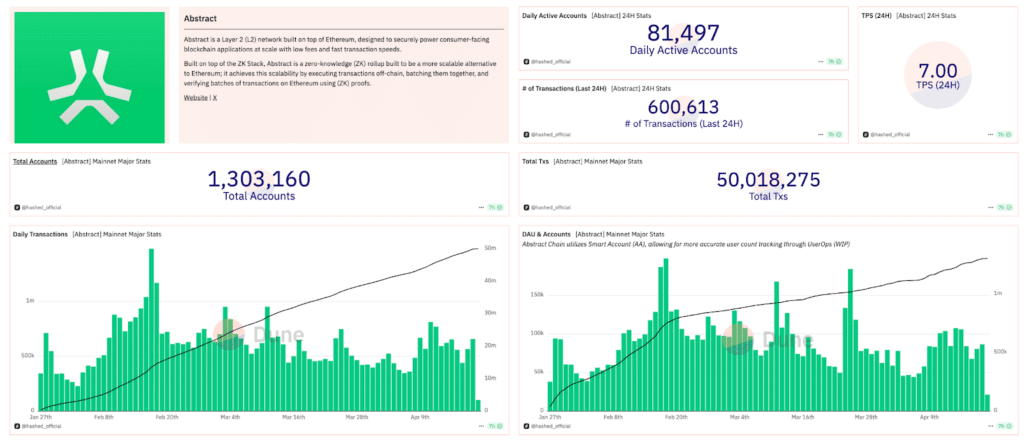Screen dimensions: 1024x441
Task: Open the three-dot menu on Total Txs widget
Action: point(991,207)
